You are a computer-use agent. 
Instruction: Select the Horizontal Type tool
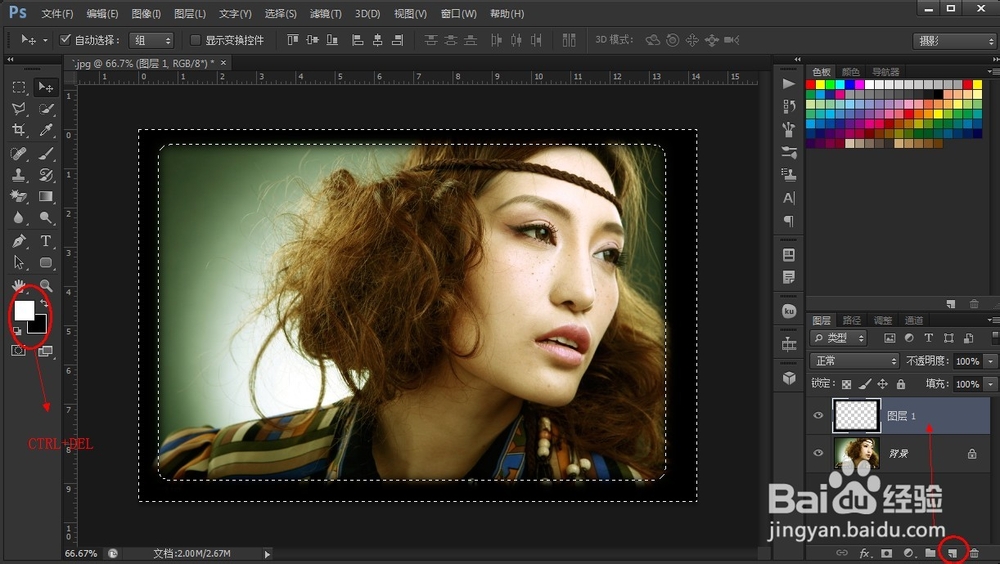coord(46,241)
